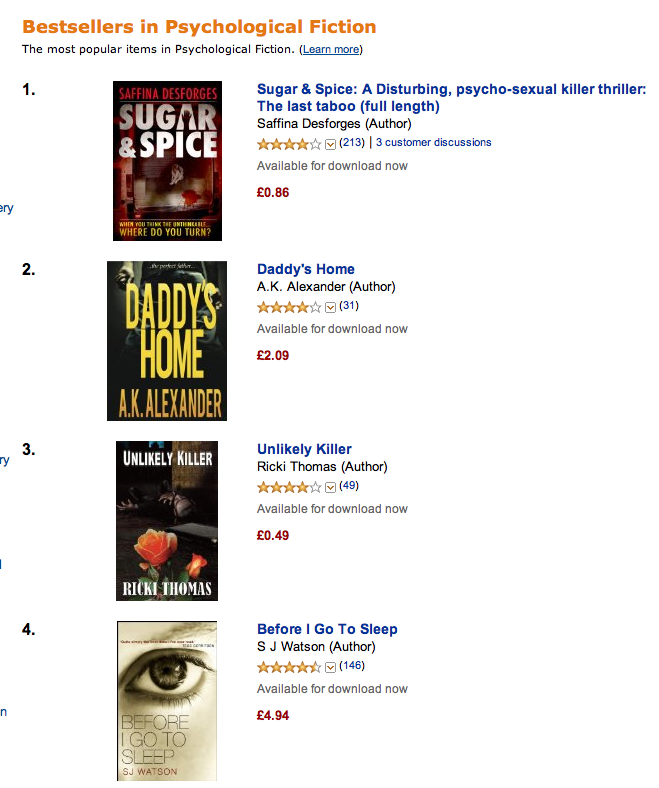Expand rating dropdown for Daddy's Home
The width and height of the screenshot is (659, 788).
[x=331, y=307]
